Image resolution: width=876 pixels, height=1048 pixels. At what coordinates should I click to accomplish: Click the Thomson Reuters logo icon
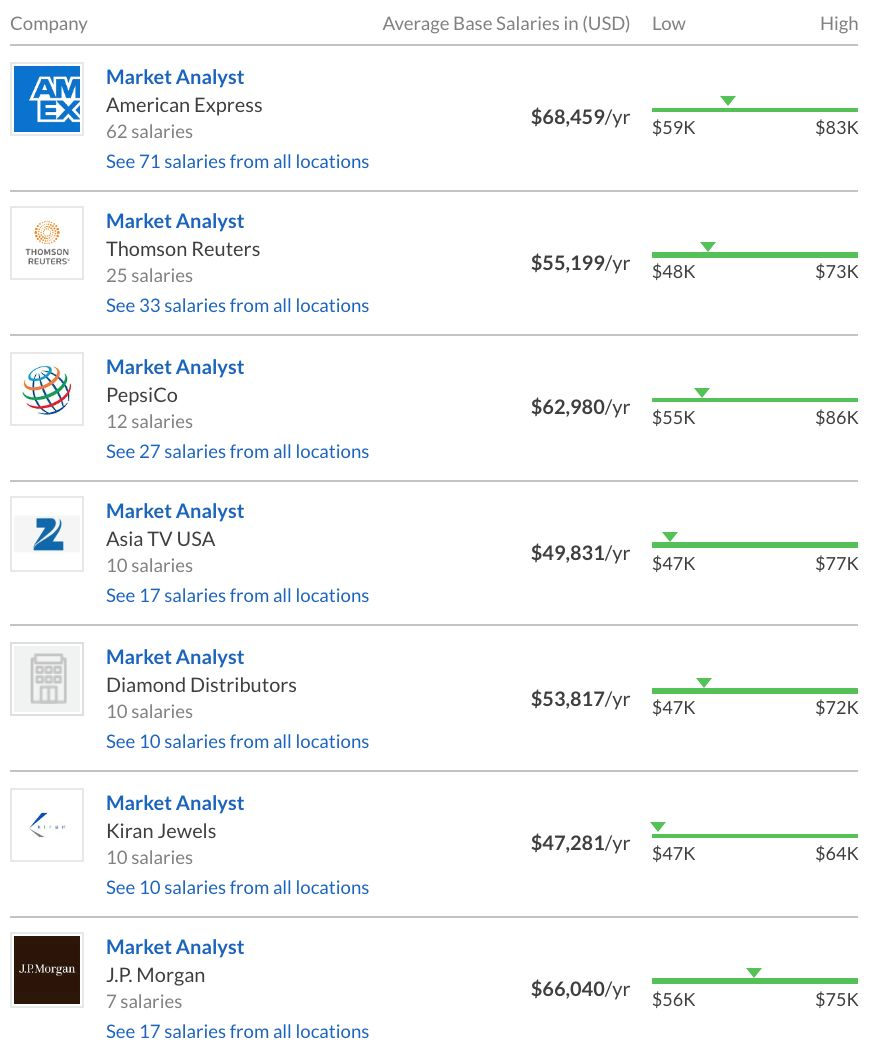click(47, 243)
